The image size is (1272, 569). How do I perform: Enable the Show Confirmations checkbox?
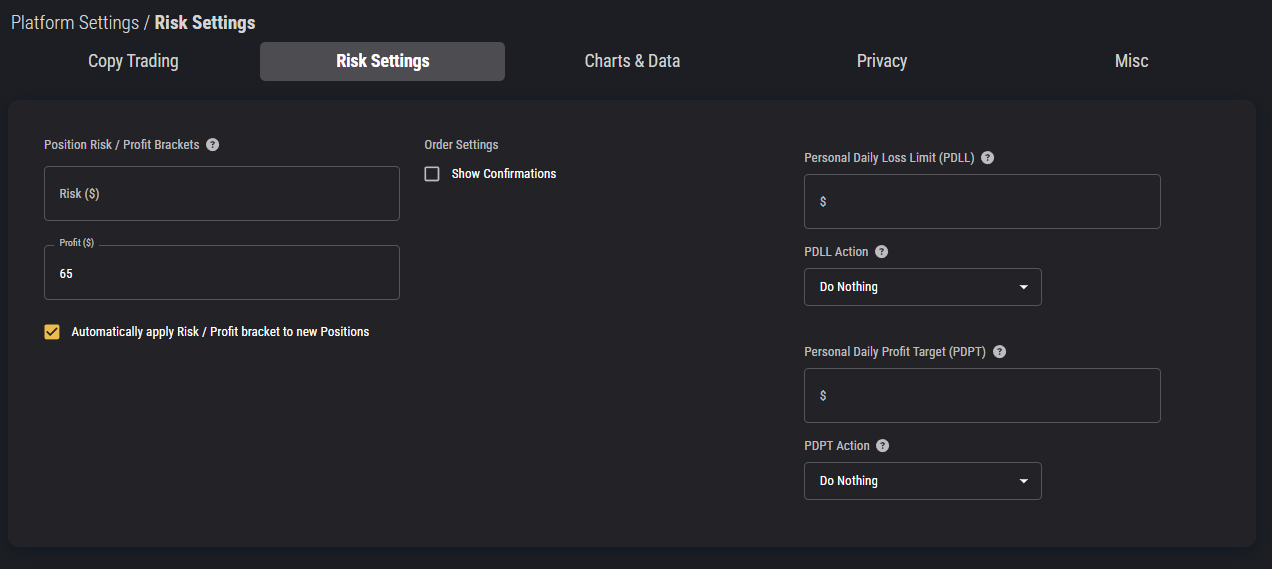[432, 174]
